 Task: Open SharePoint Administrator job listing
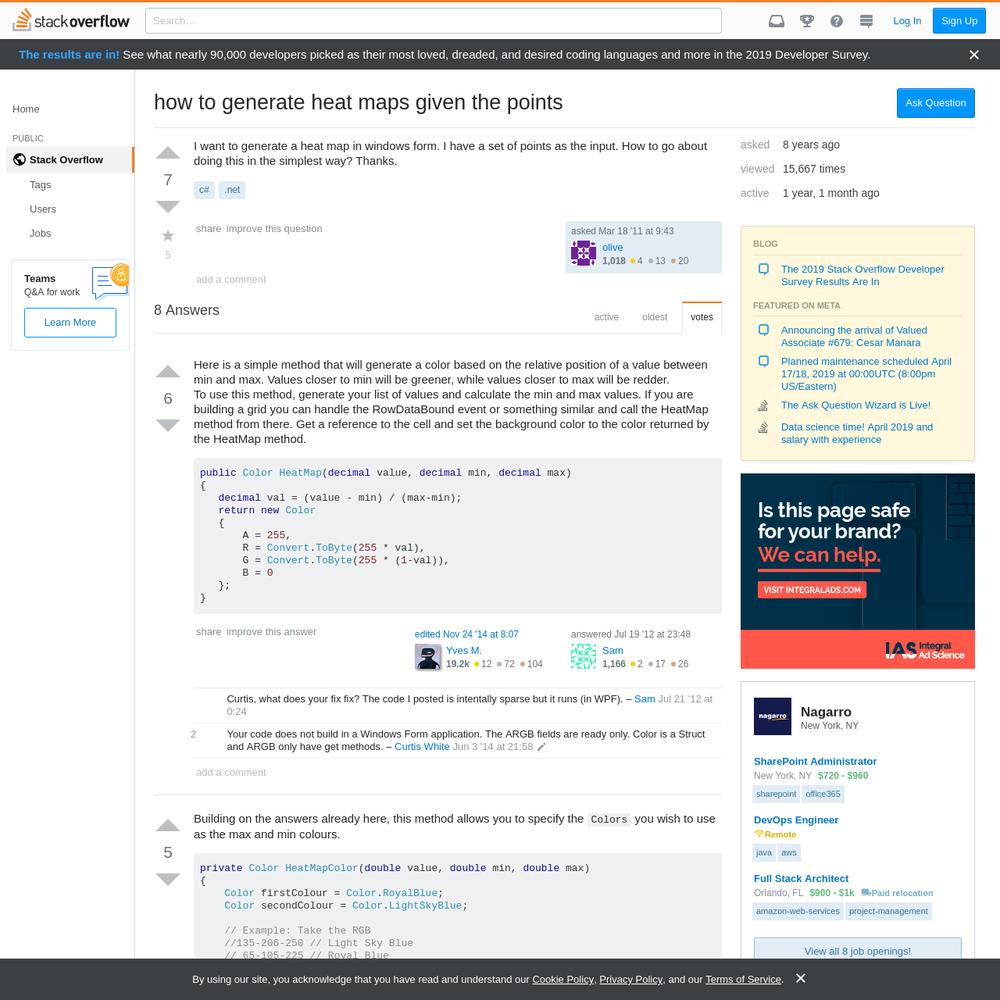tap(815, 761)
